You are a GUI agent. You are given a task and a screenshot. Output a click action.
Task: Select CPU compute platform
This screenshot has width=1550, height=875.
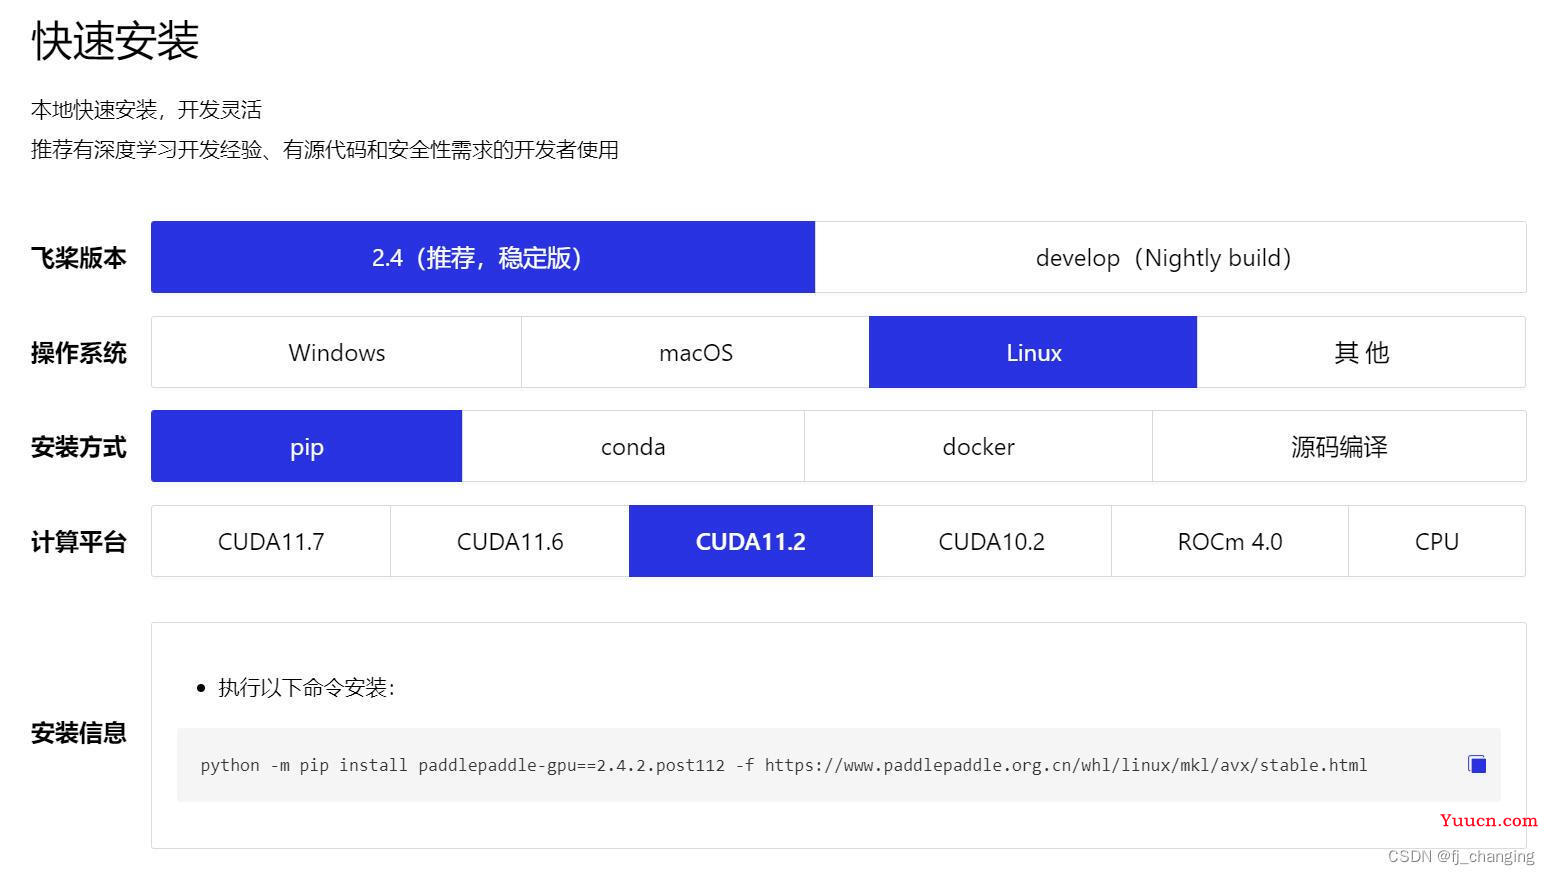(x=1437, y=541)
